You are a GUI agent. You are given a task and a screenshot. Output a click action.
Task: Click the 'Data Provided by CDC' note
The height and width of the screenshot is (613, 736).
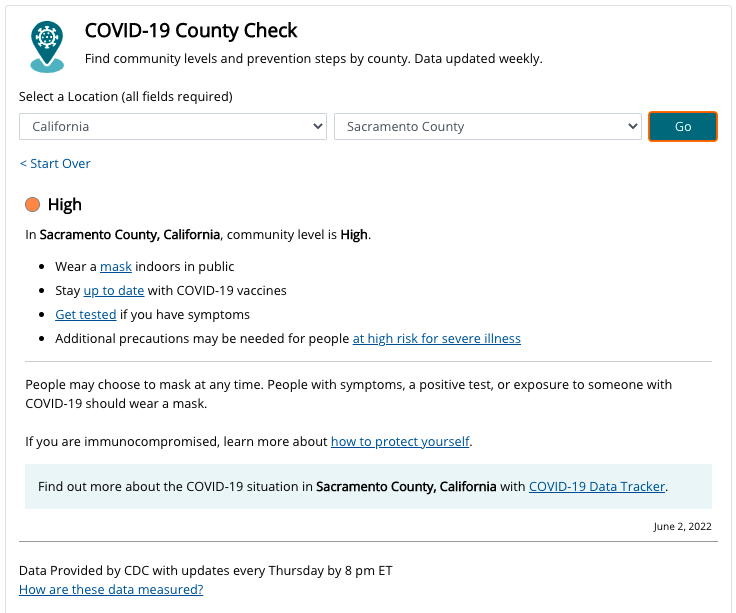(205, 571)
